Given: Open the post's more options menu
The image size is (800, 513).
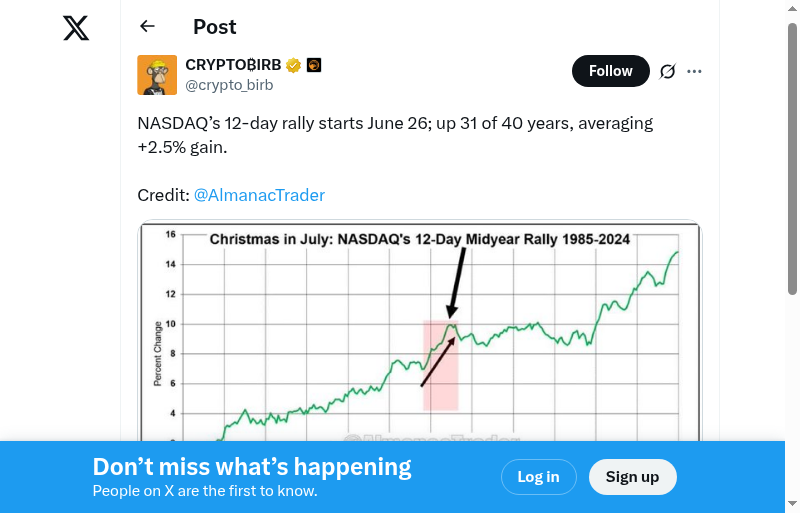Looking at the screenshot, I should point(695,71).
